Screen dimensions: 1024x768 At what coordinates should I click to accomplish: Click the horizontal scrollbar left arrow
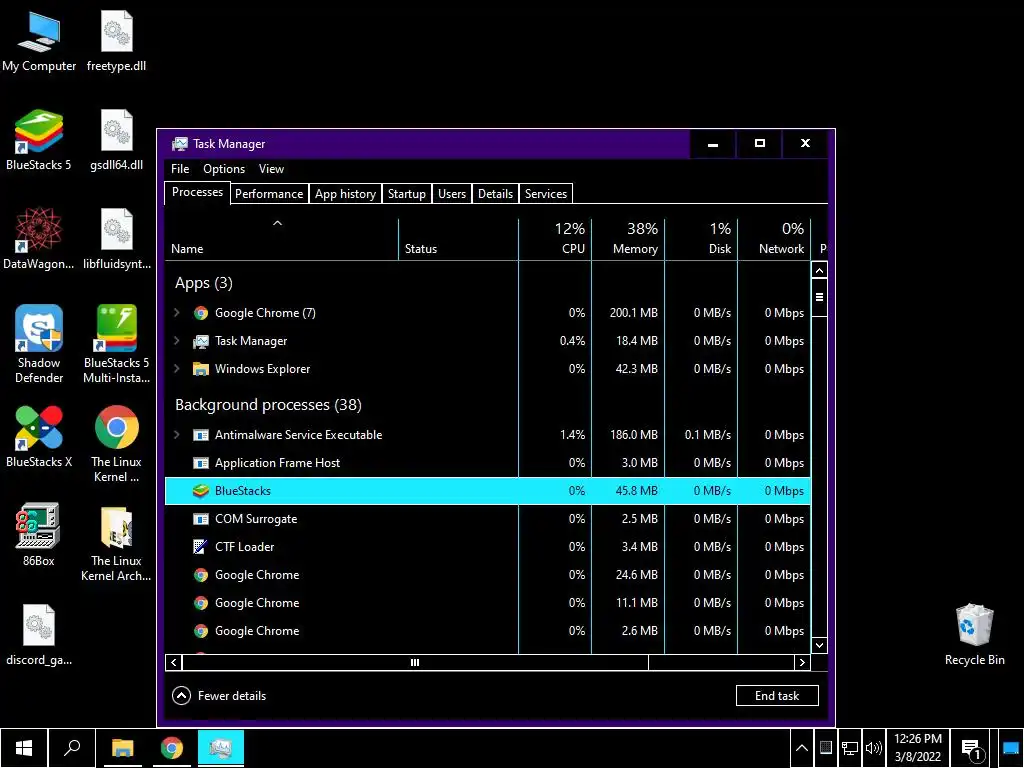pyautogui.click(x=174, y=662)
